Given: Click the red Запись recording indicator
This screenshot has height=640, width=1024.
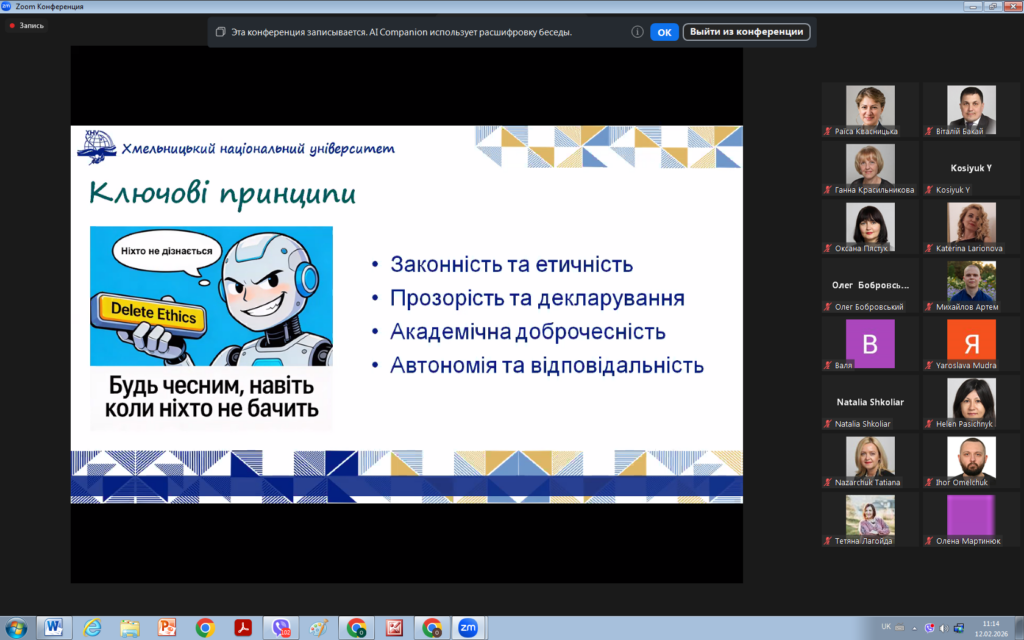Looking at the screenshot, I should tap(26, 25).
